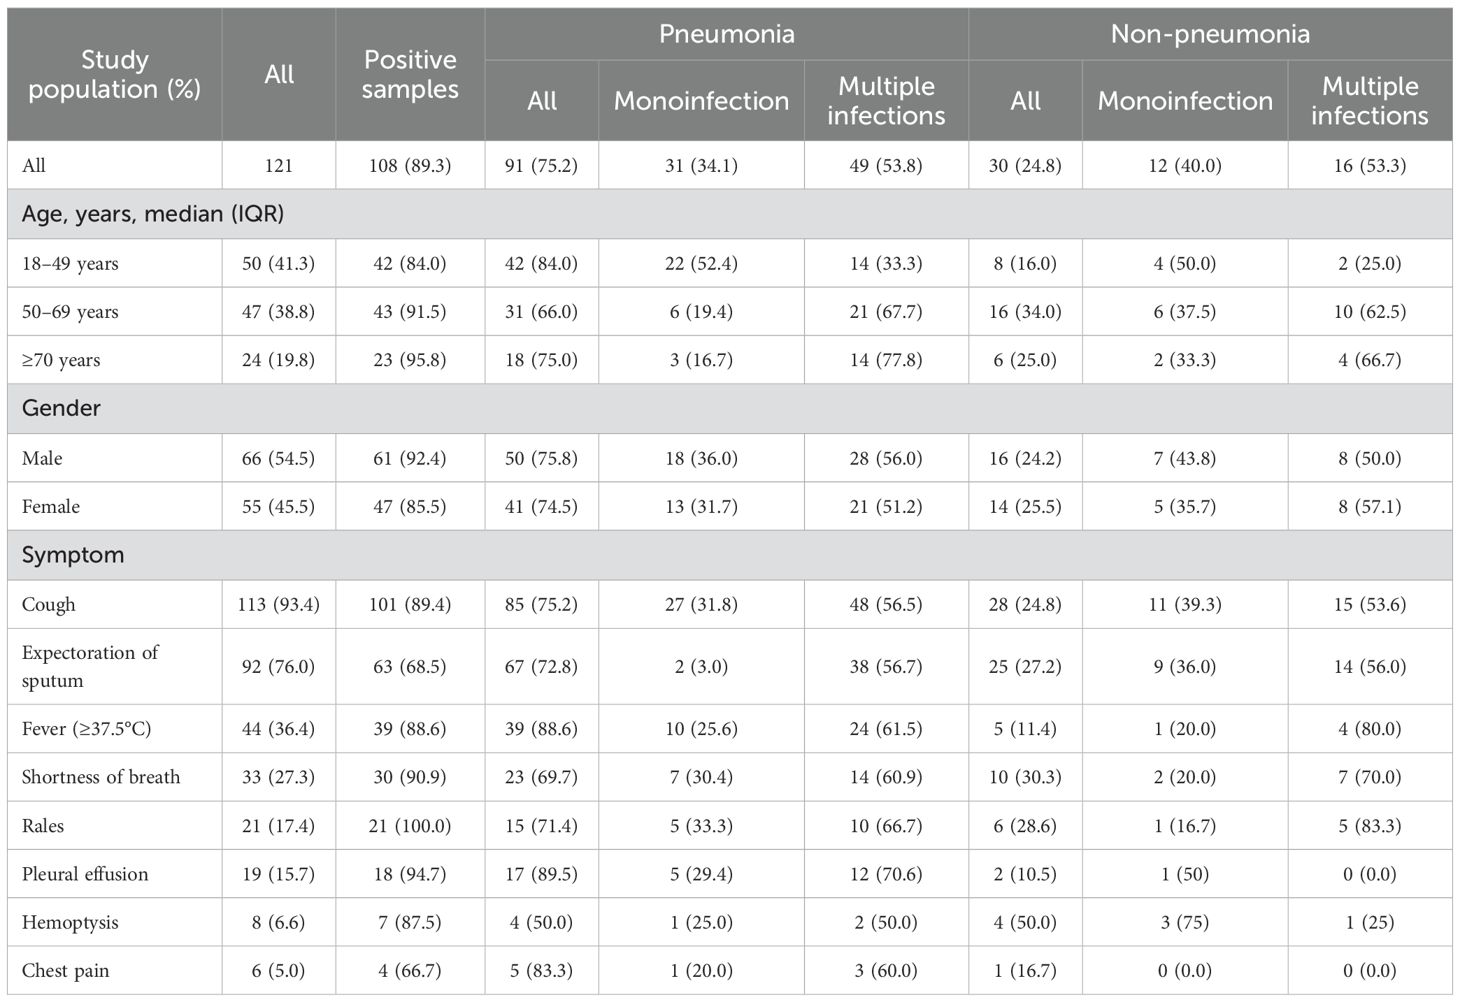Click the Female row label
The width and height of the screenshot is (1460, 1002).
(x=51, y=506)
